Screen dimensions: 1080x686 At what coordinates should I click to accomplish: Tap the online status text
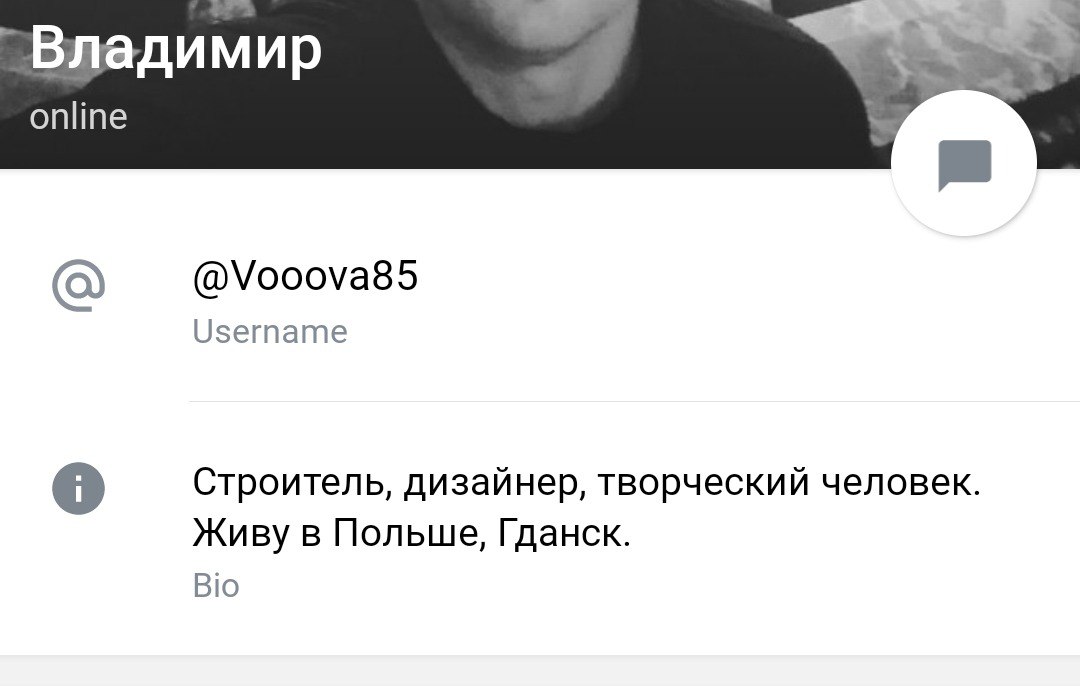(79, 116)
